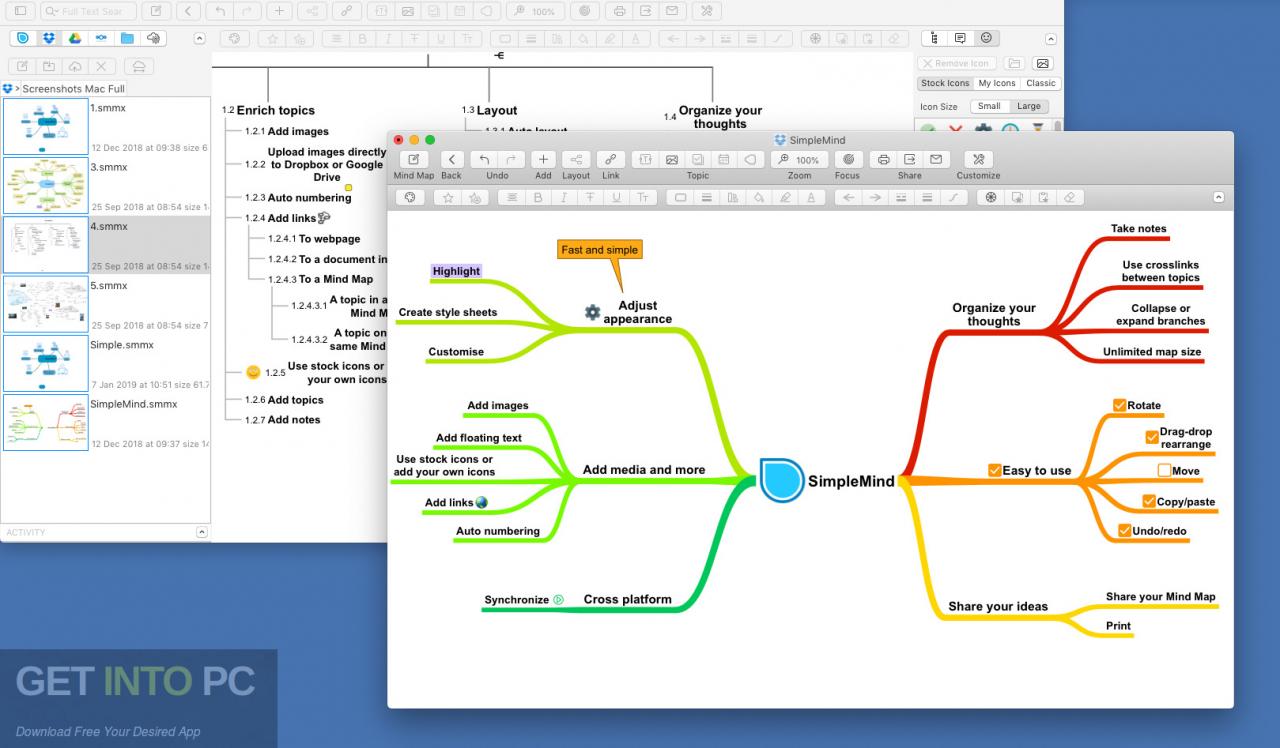
Task: Click the style palette icon in front window's format bar
Action: pyautogui.click(x=409, y=197)
